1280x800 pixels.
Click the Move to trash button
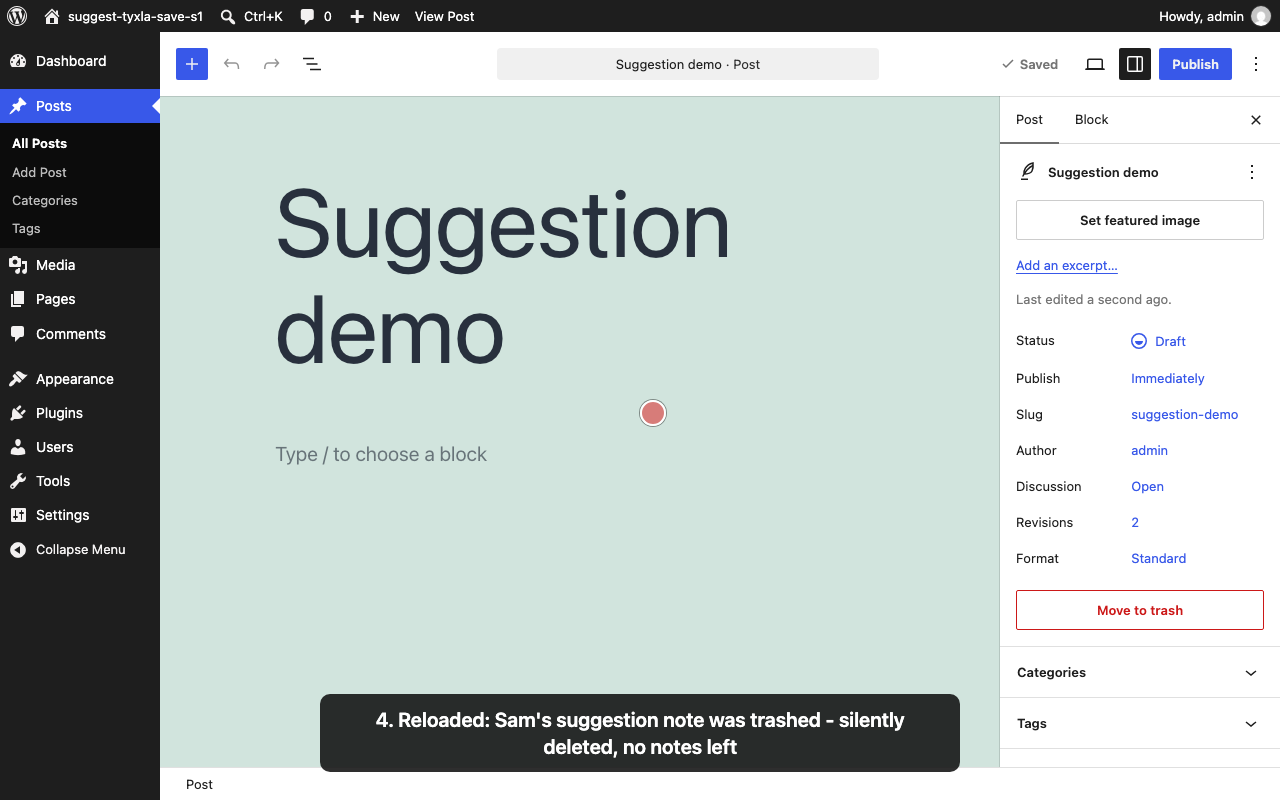coord(1140,610)
